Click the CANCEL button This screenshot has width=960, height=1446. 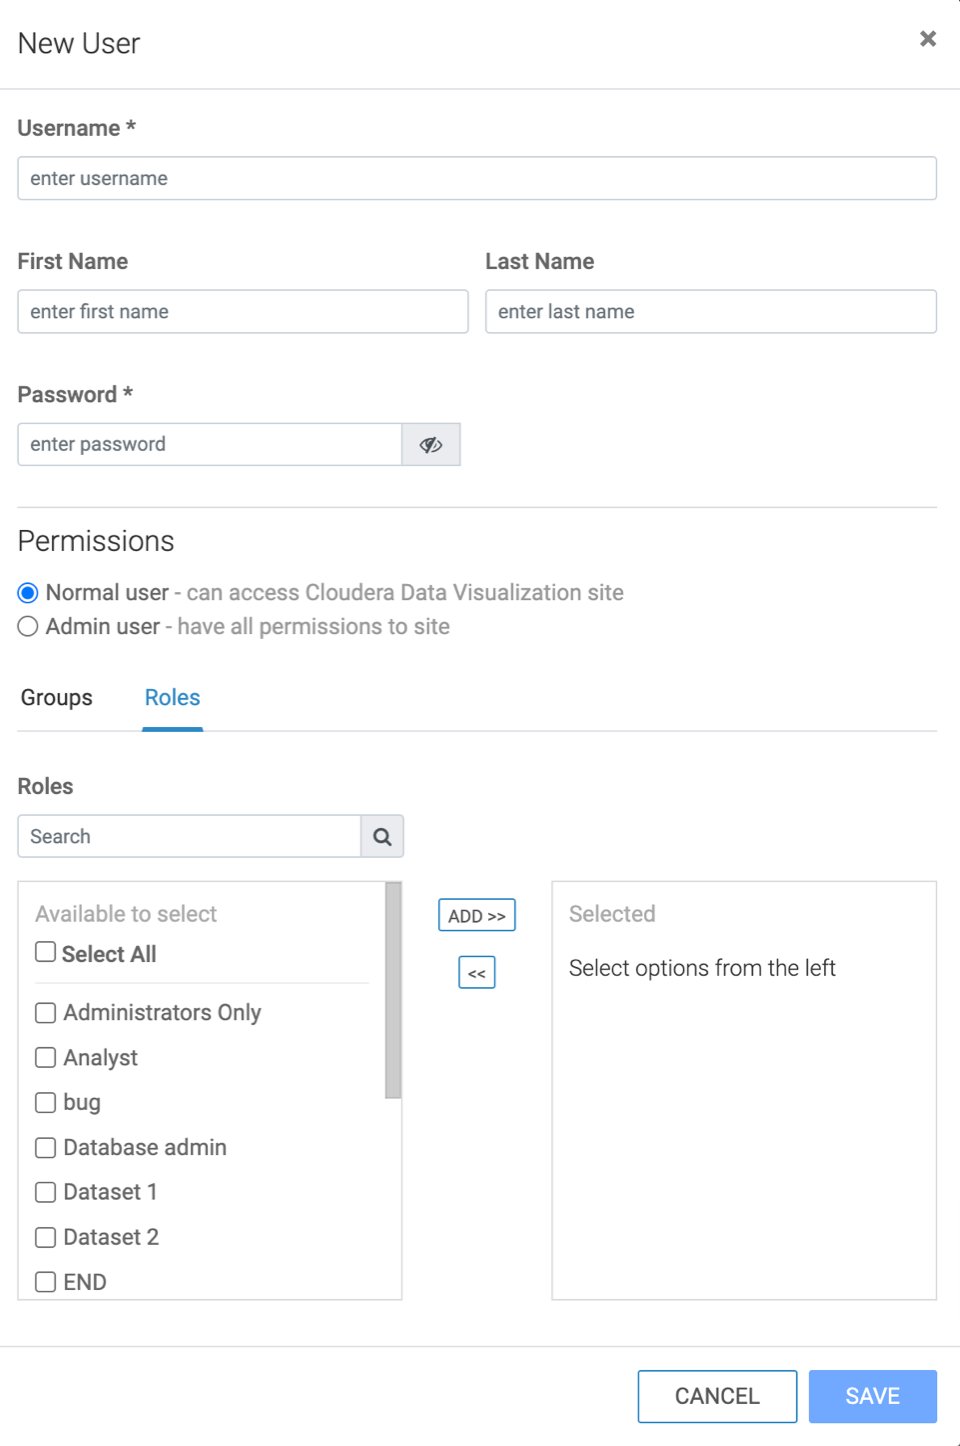pos(717,1396)
